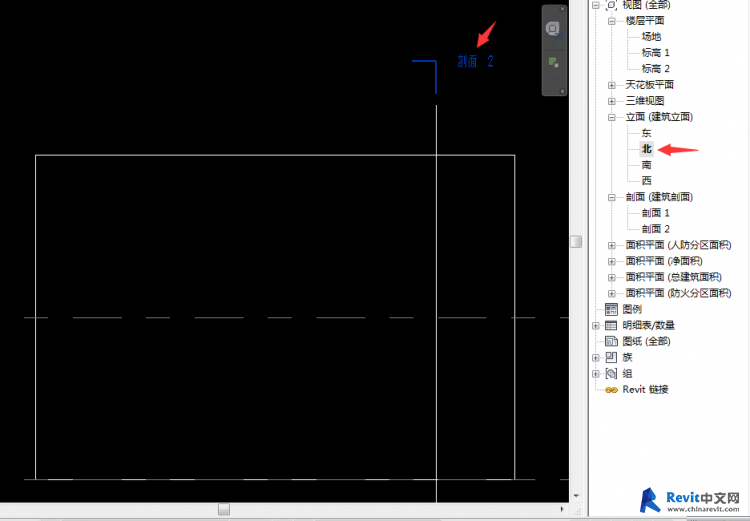
Task: Expand the 组 groups node
Action: [x=596, y=374]
